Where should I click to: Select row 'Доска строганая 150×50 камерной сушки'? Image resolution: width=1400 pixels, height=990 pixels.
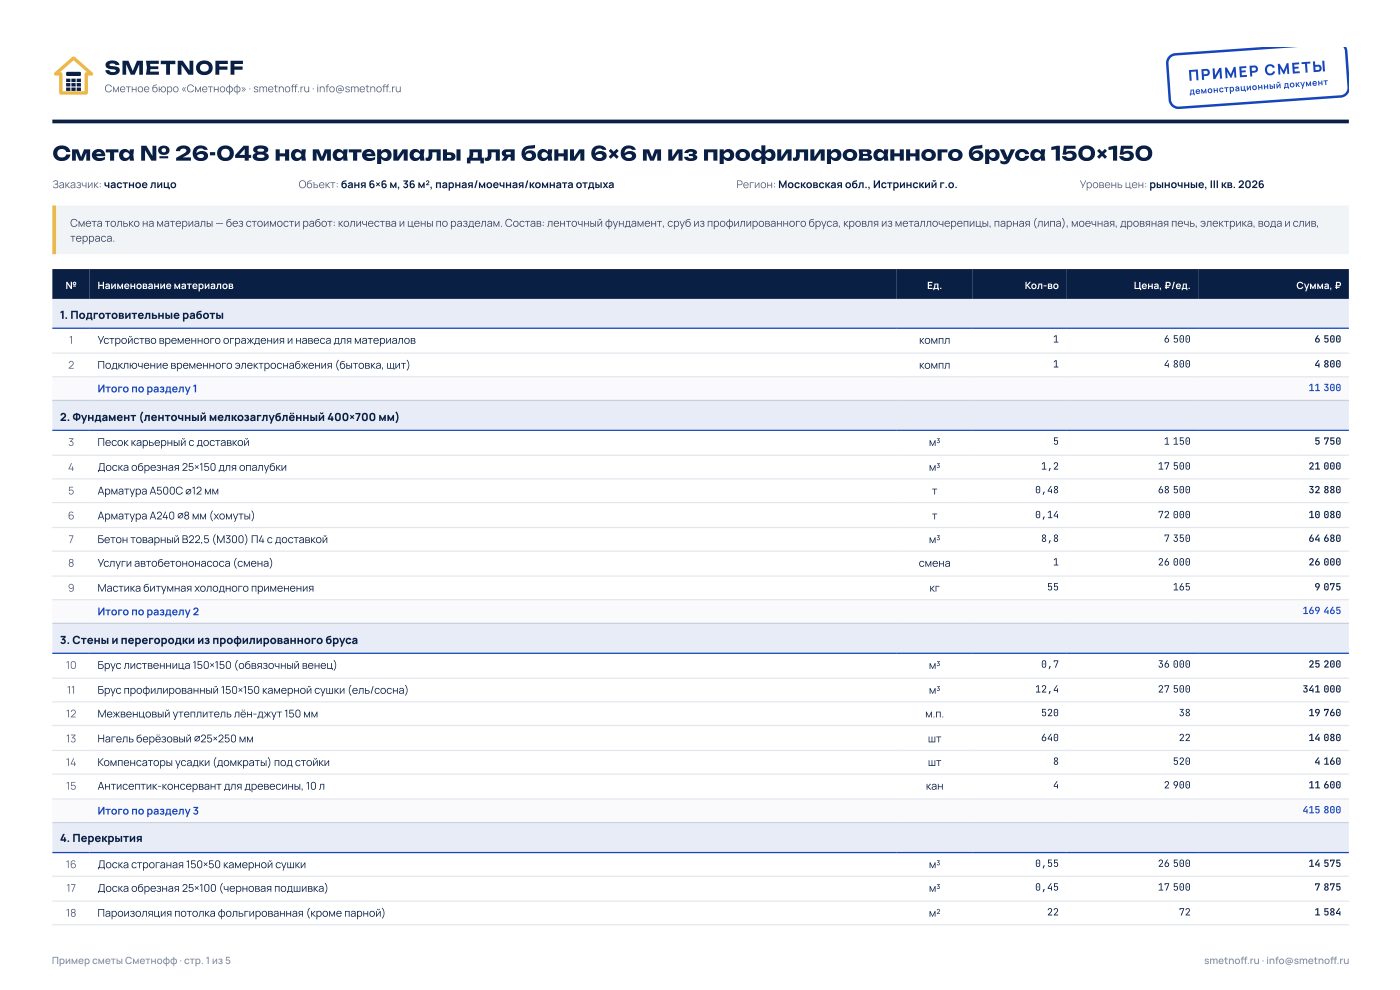coord(700,864)
